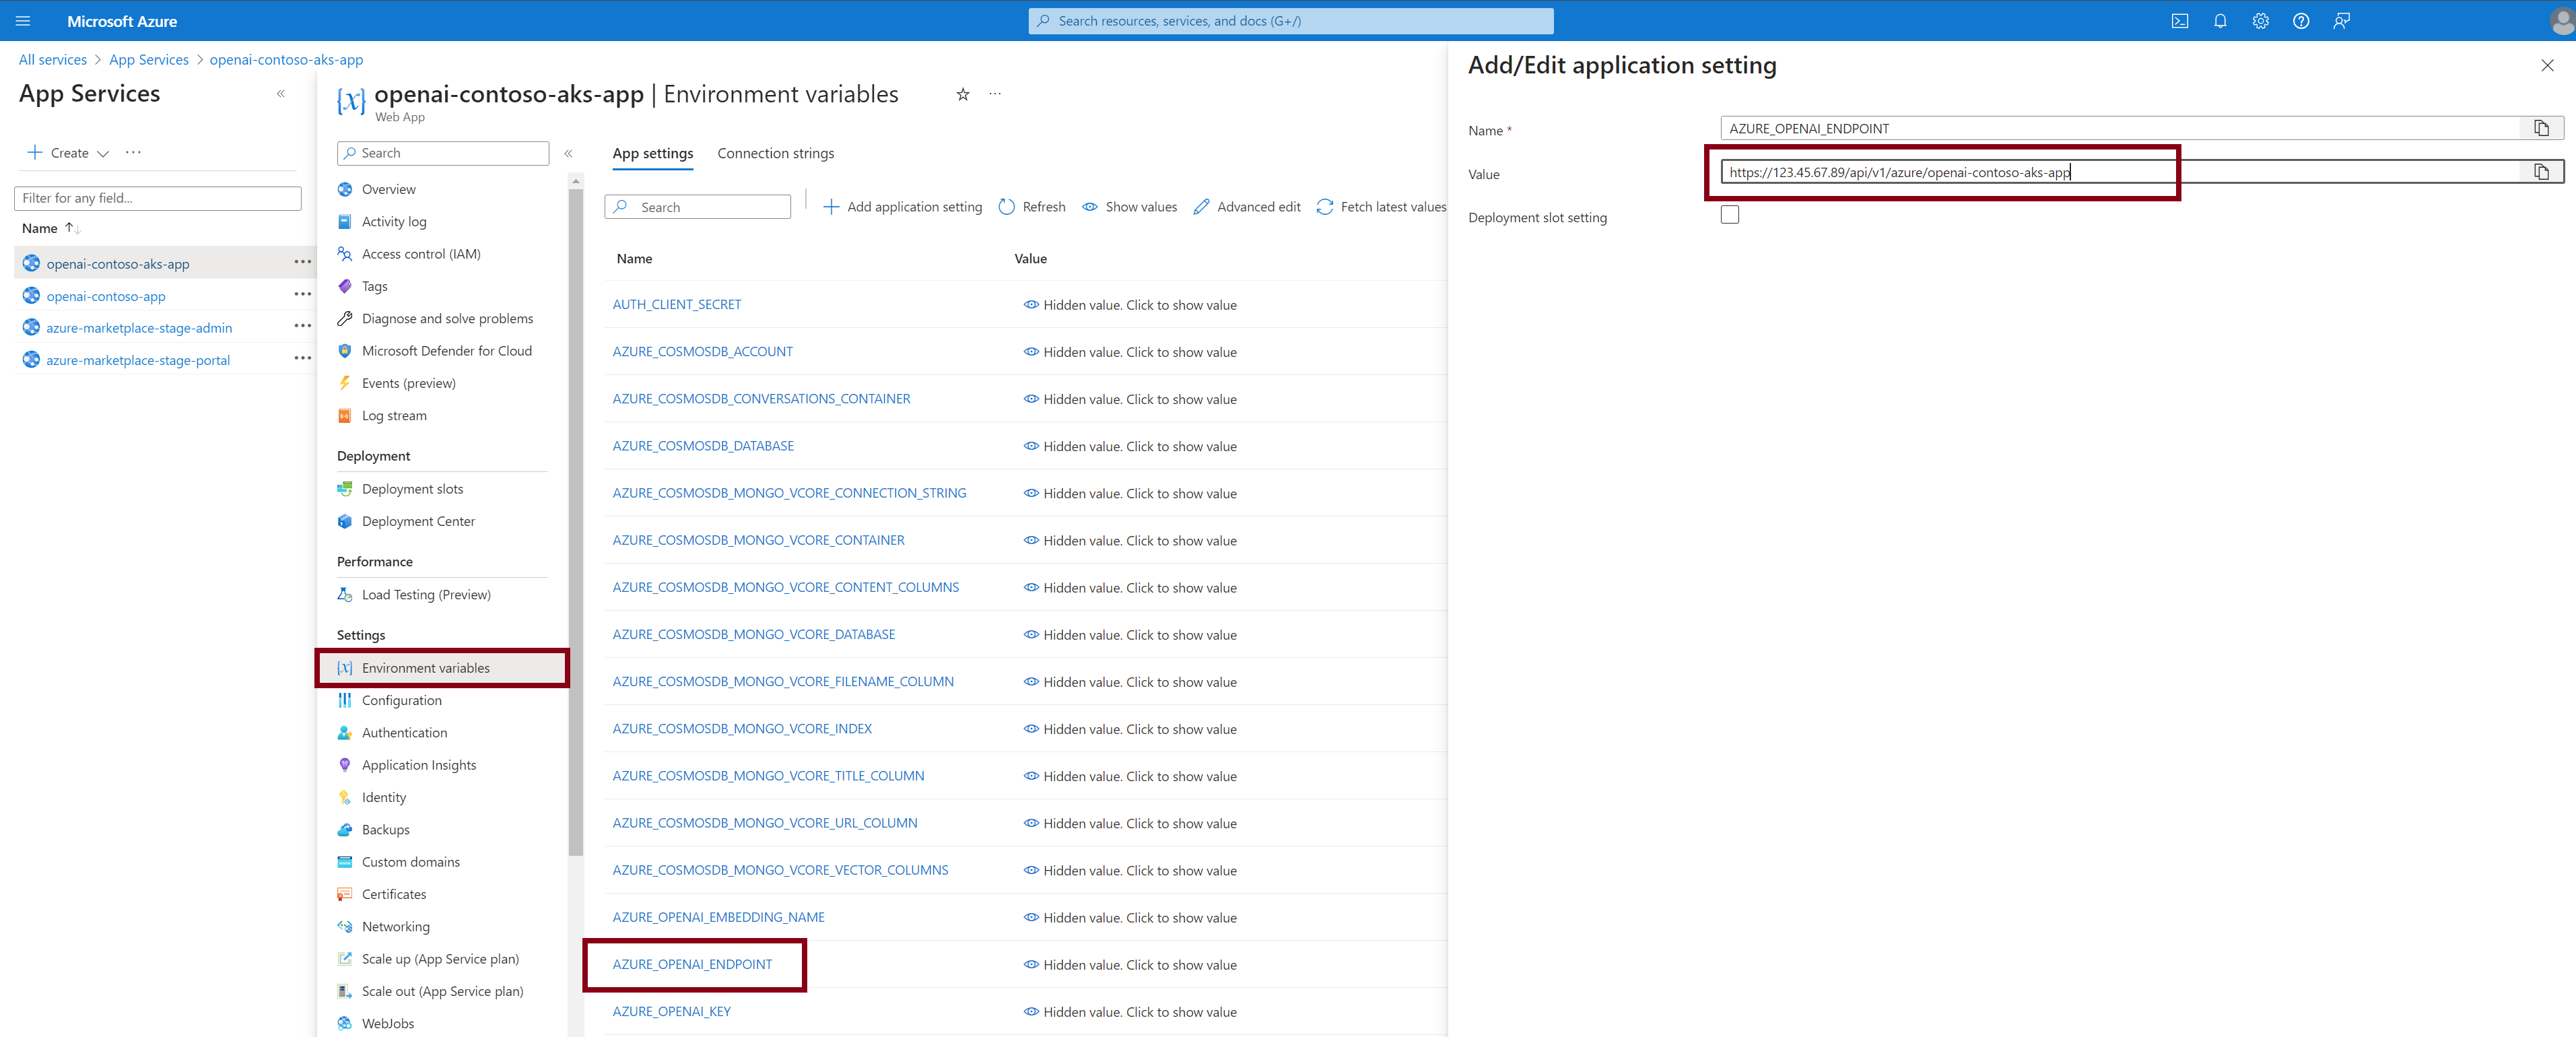The width and height of the screenshot is (2576, 1037).
Task: Click the left menu vertical scrollbar
Action: tap(575, 520)
